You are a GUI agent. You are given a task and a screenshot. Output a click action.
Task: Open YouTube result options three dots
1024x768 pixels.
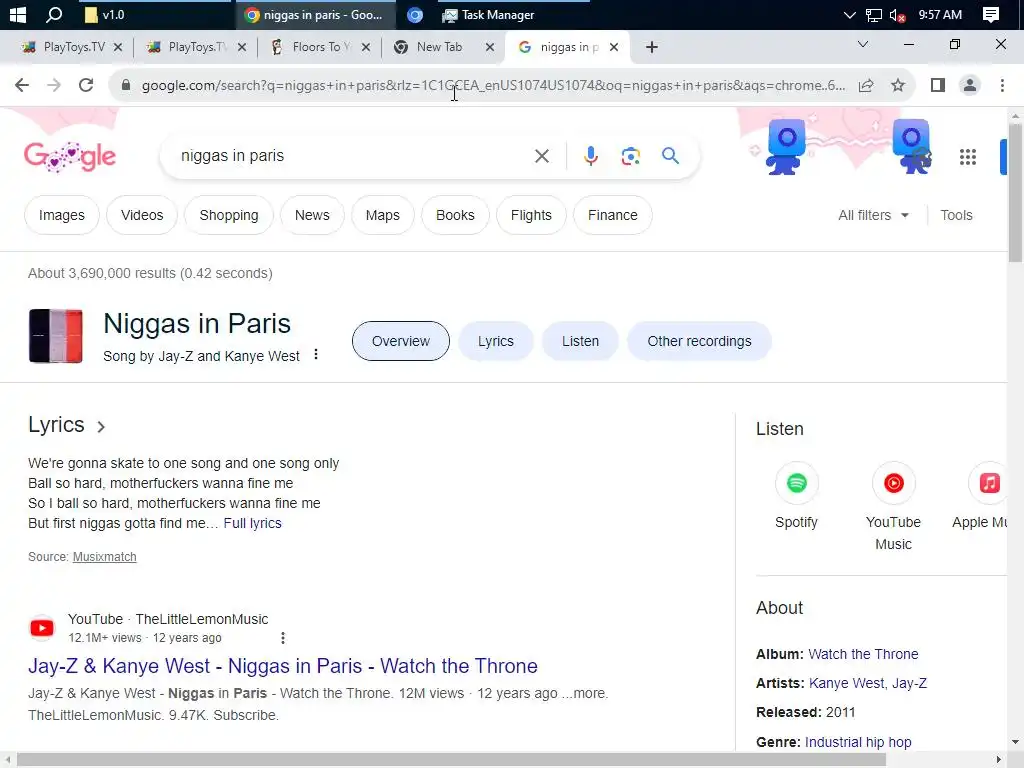point(283,638)
